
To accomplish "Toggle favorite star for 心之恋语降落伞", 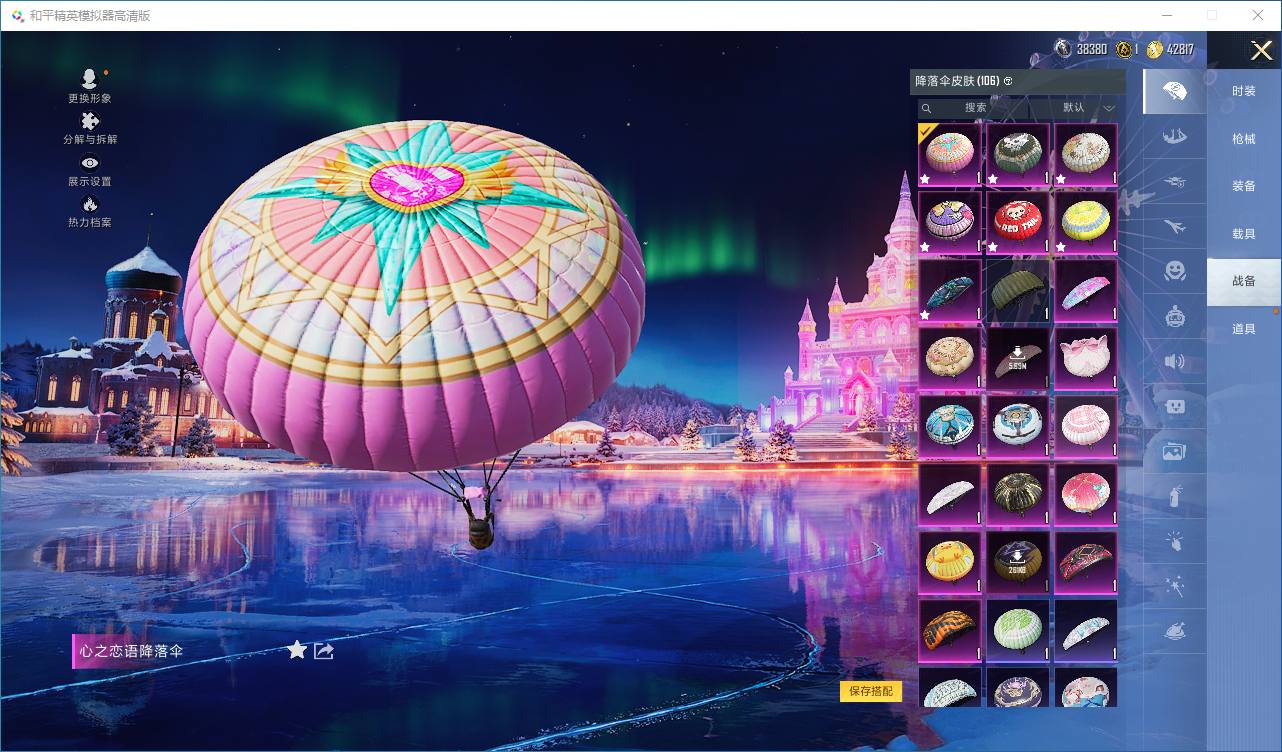I will point(297,651).
